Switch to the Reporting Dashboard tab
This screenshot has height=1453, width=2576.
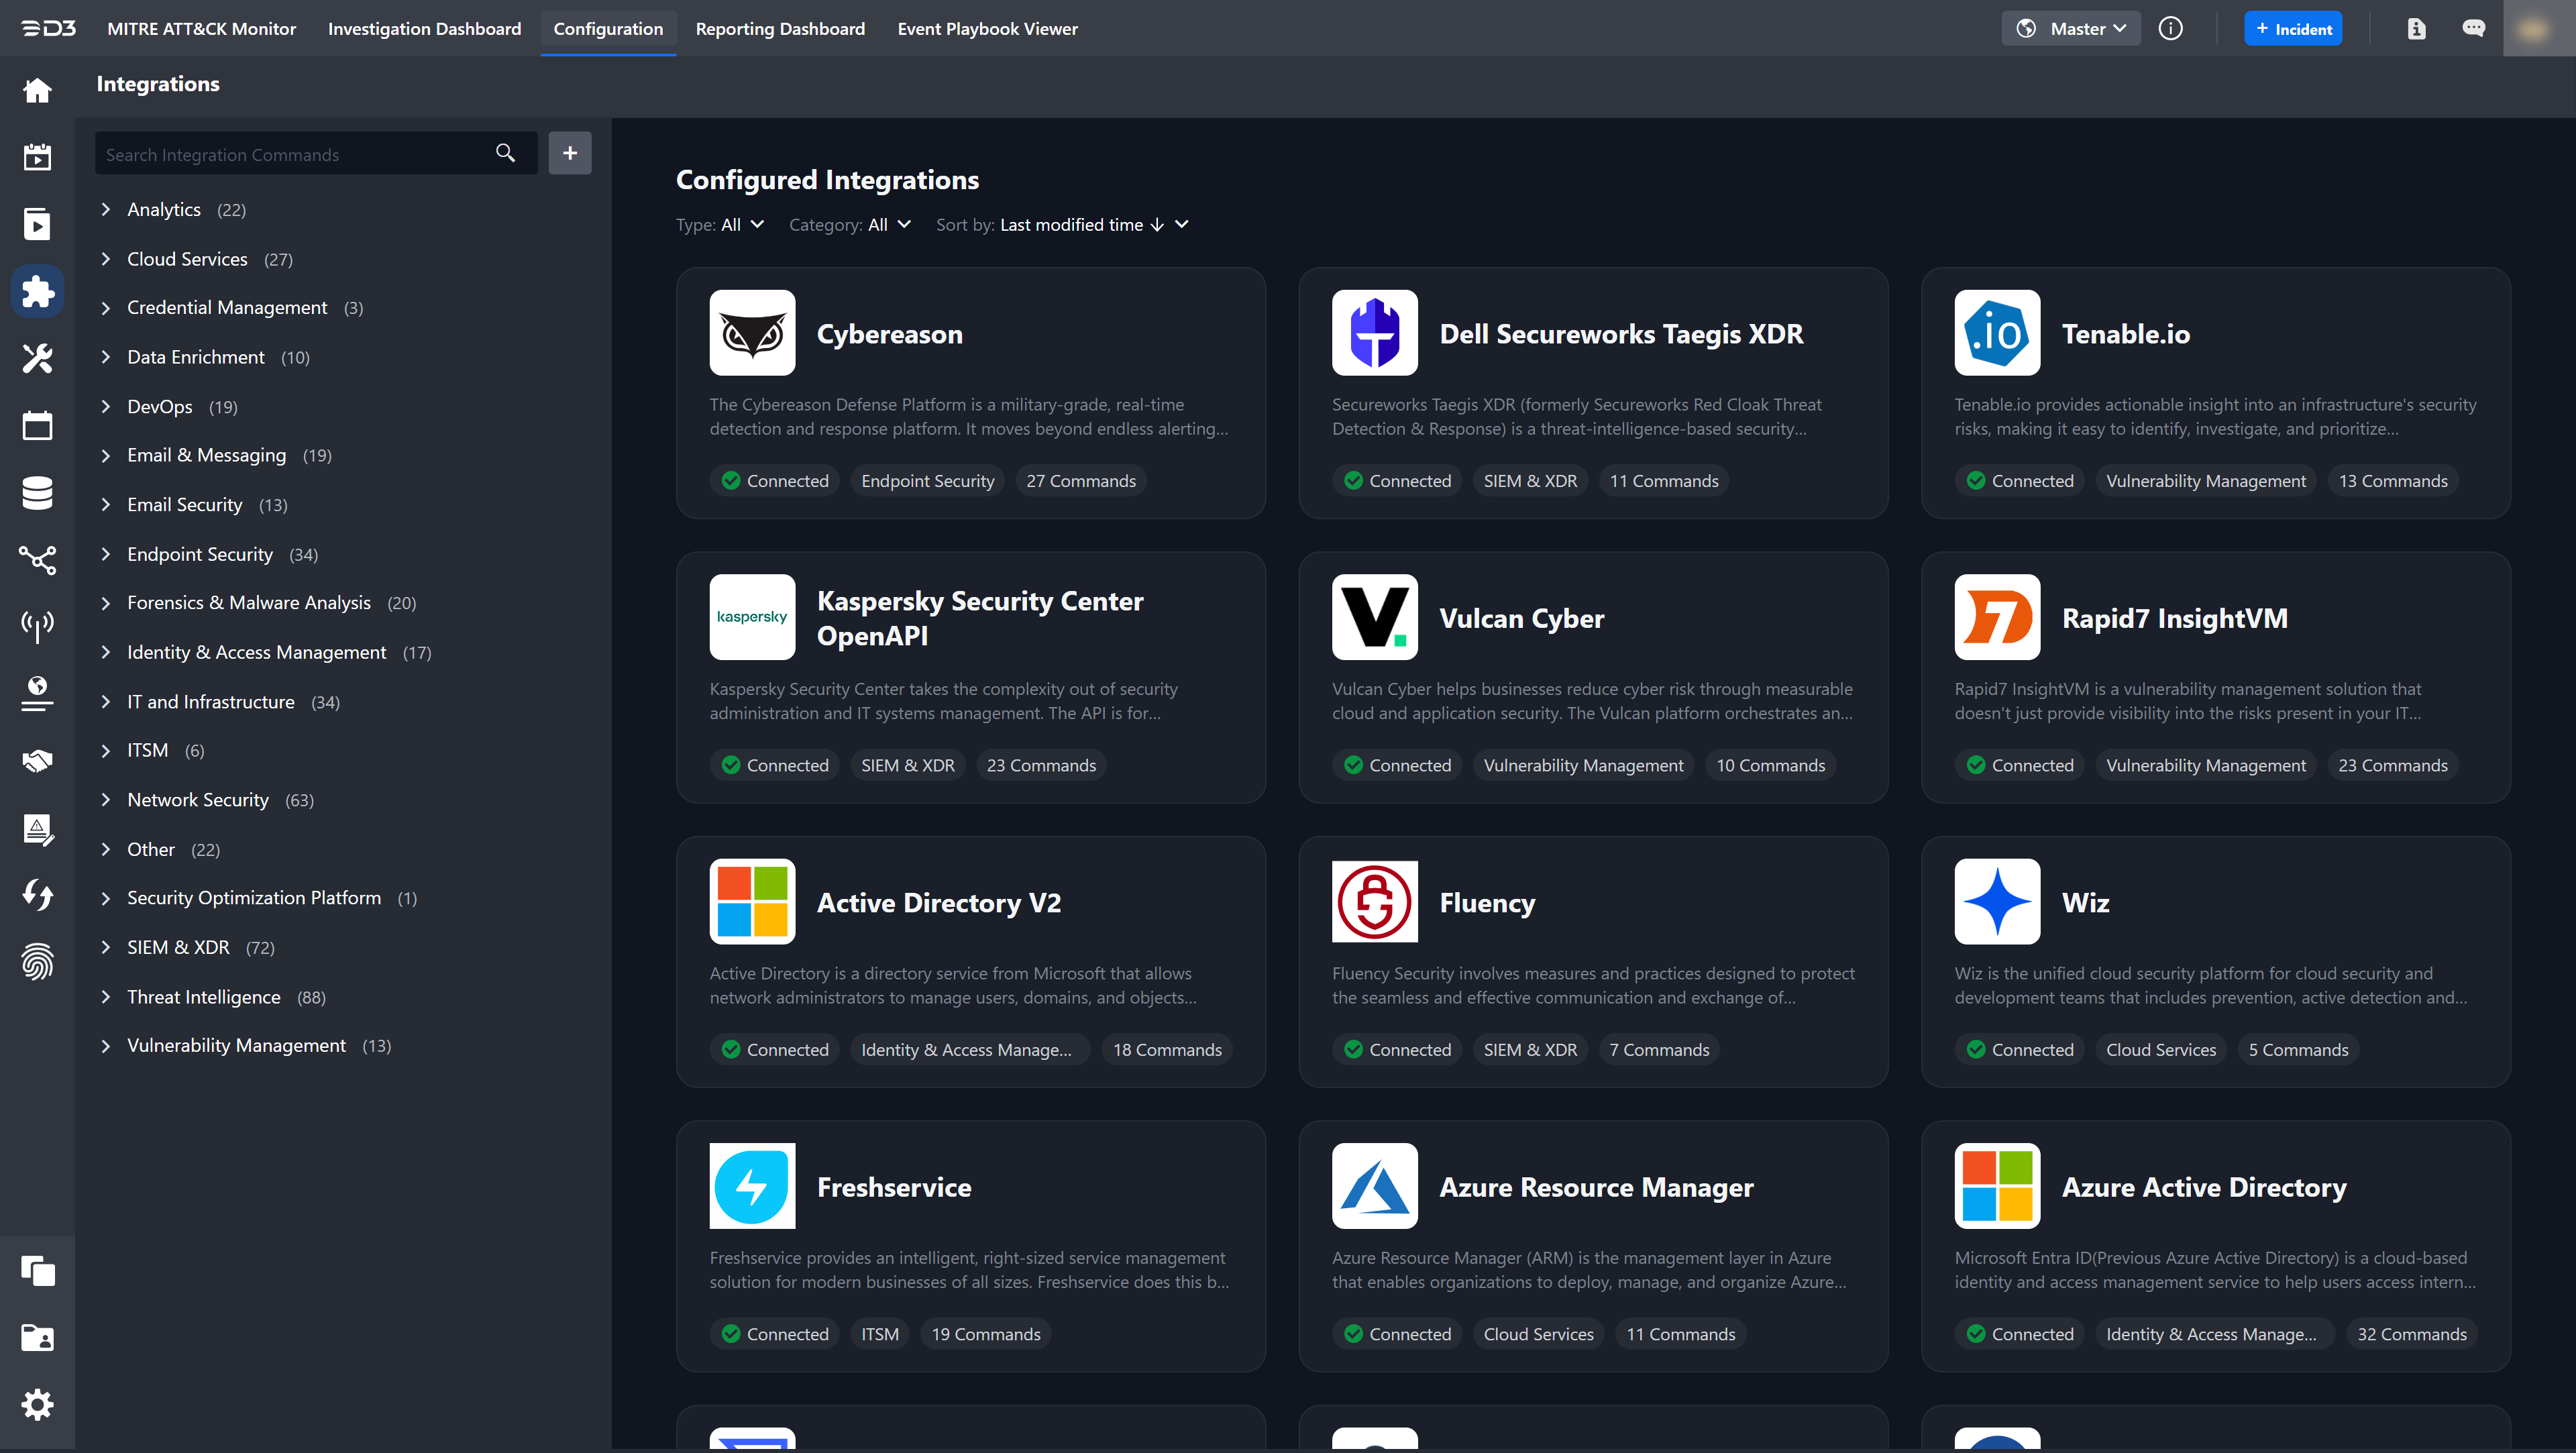[780, 29]
